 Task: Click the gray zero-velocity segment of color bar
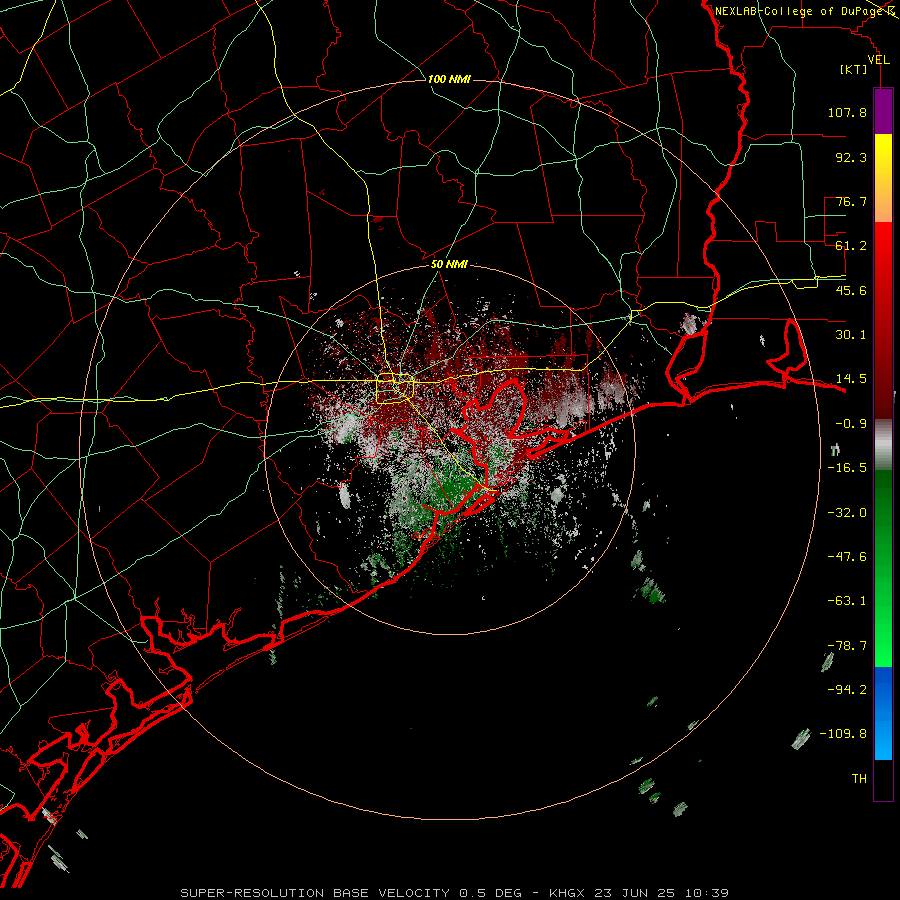(883, 445)
